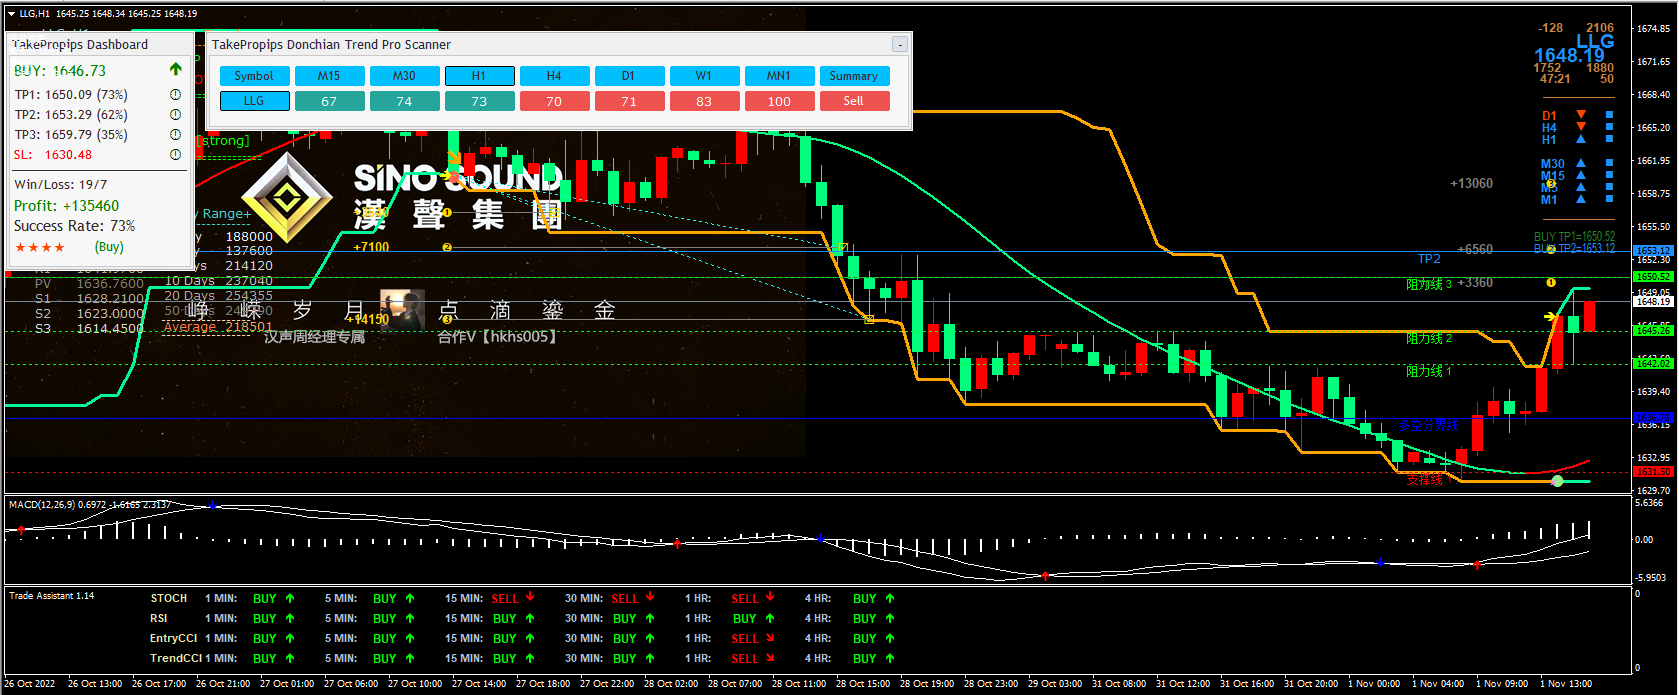Click the 1648.19 current price label on axis
The height and width of the screenshot is (695, 1679).
coord(1653,301)
